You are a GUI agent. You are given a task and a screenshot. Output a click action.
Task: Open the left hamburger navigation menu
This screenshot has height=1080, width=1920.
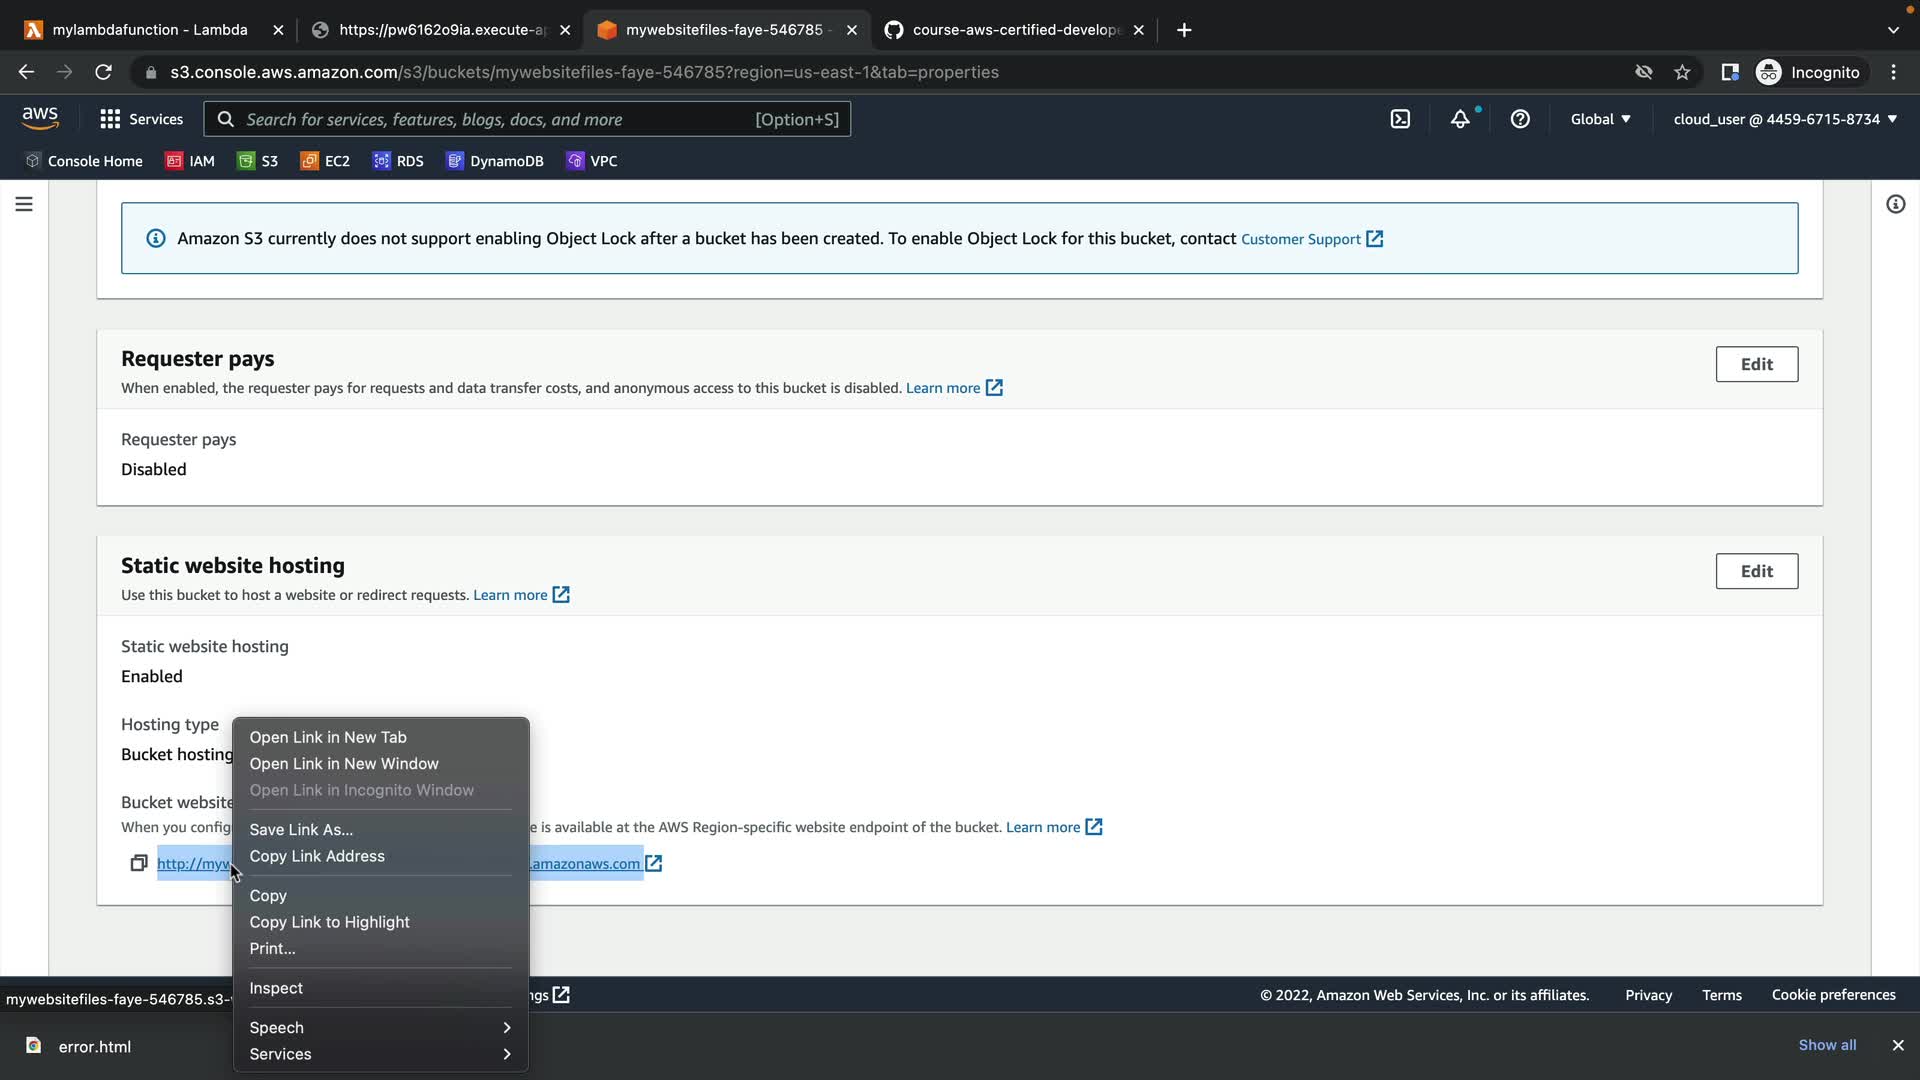click(24, 204)
